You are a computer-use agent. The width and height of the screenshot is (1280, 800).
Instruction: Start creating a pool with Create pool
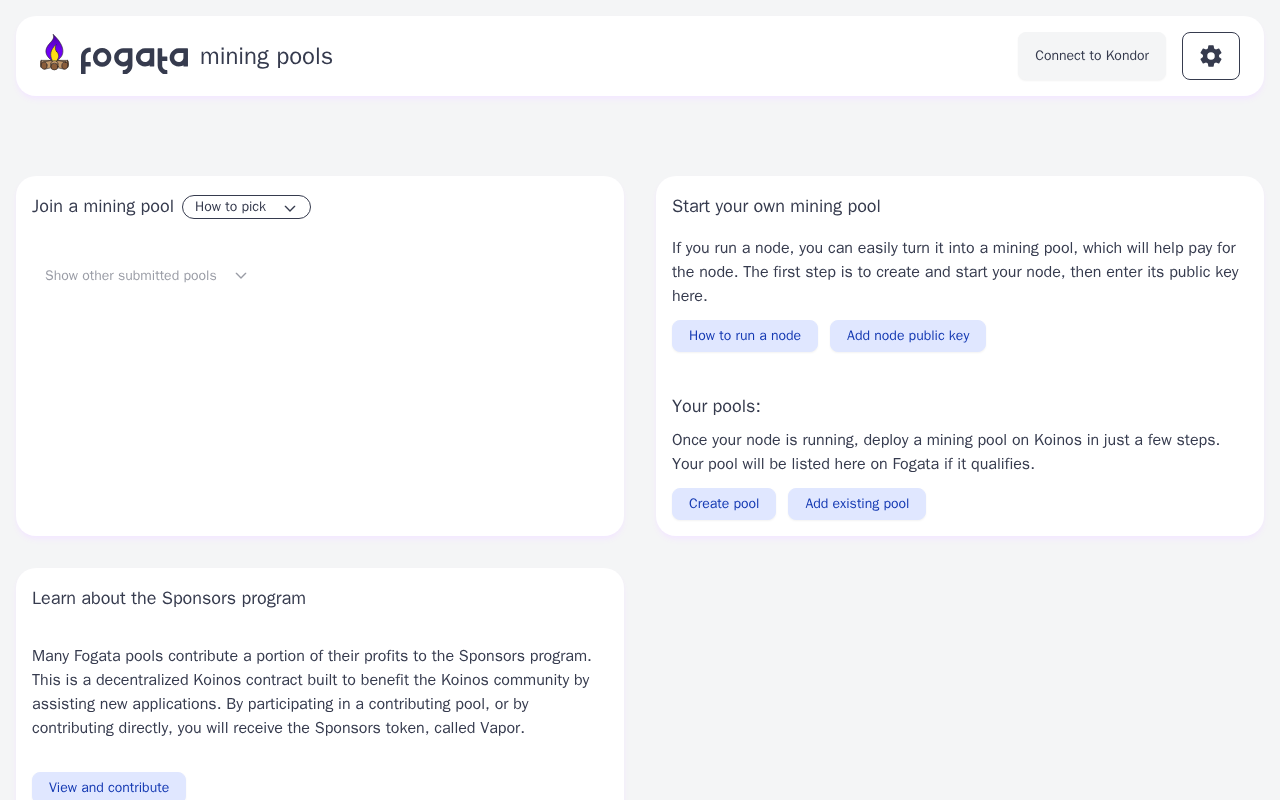723,504
